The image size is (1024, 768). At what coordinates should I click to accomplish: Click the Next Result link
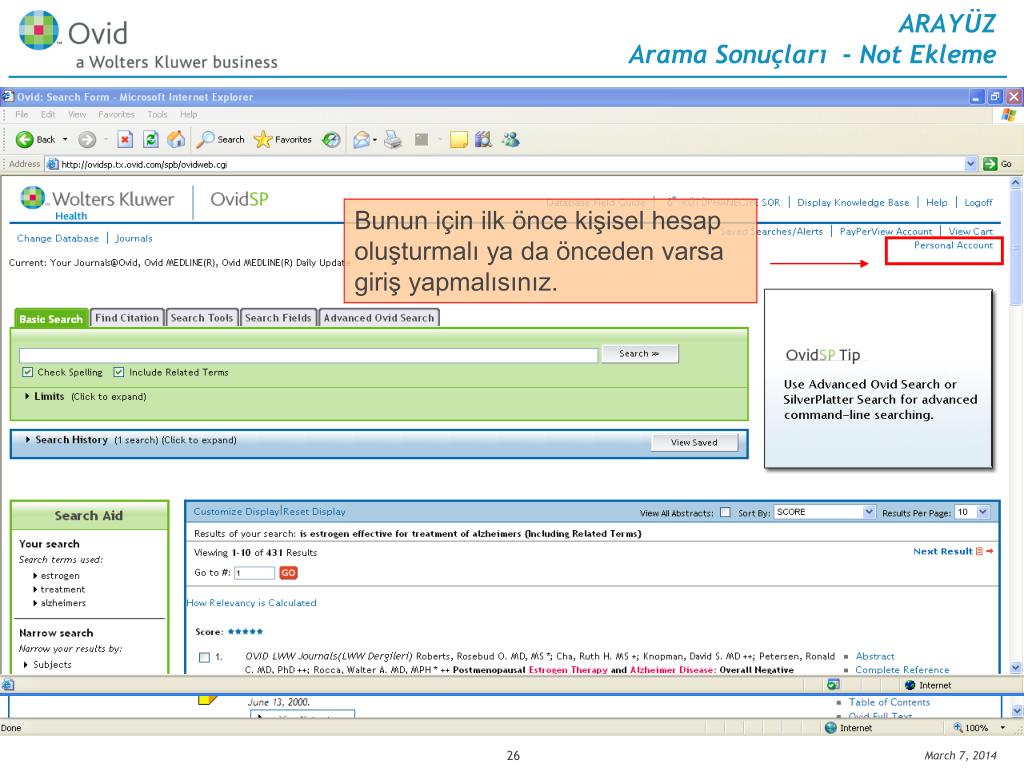[x=943, y=551]
